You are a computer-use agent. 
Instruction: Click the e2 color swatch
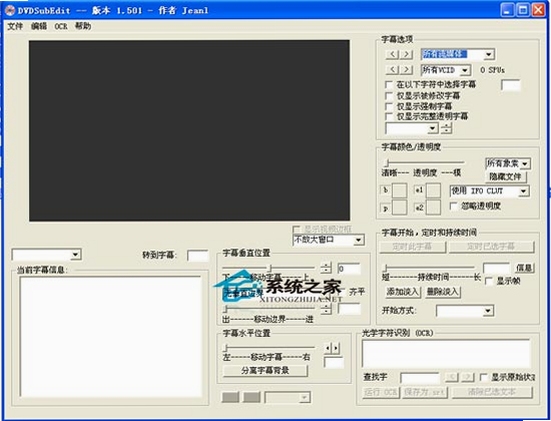click(x=433, y=207)
